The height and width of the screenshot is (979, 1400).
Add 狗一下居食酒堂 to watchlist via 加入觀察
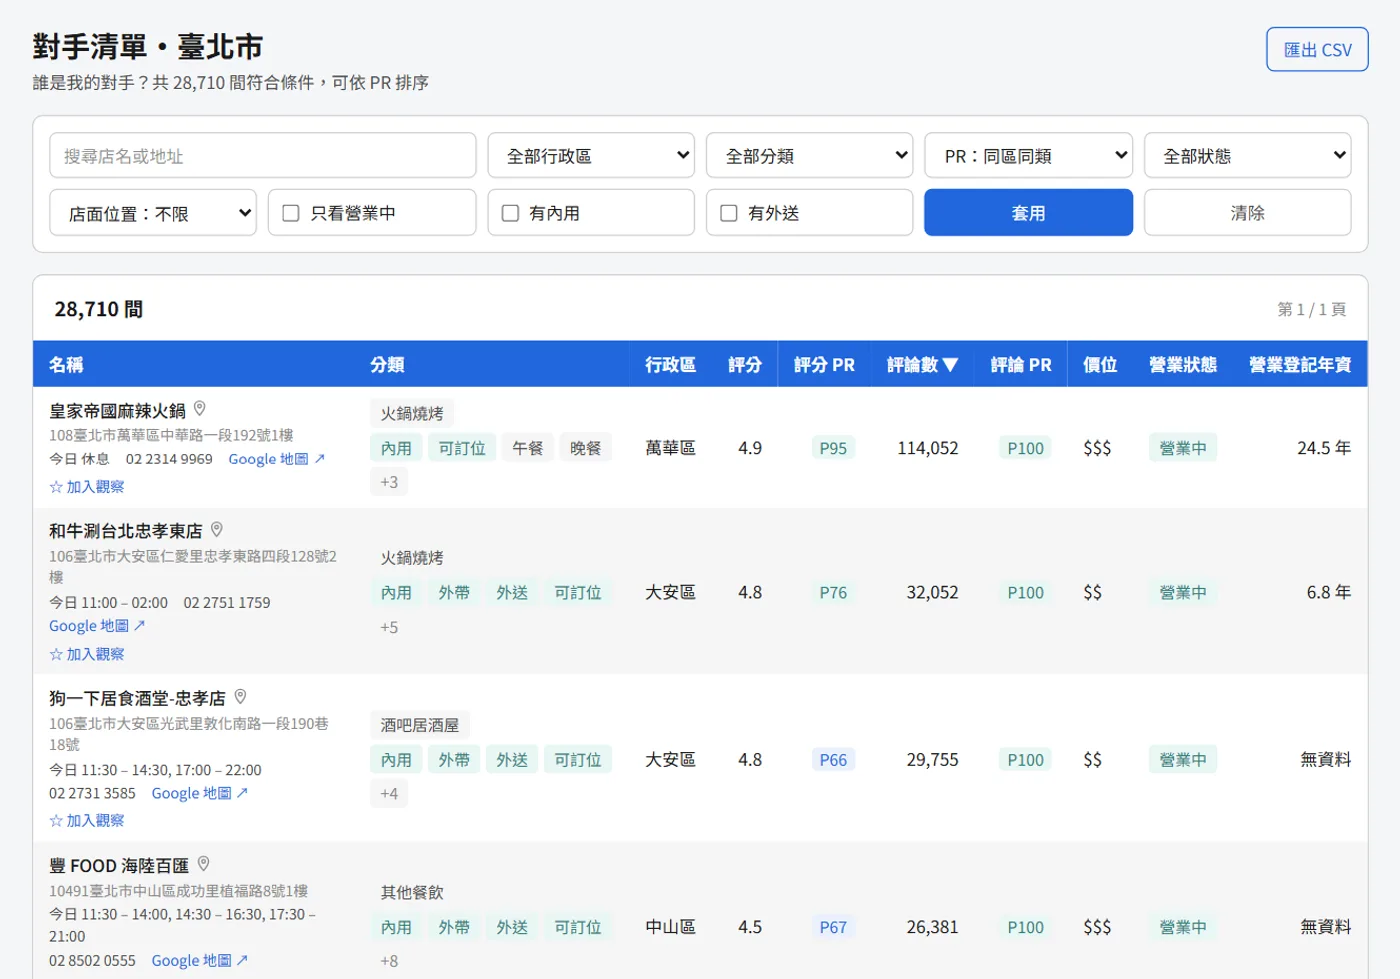click(x=87, y=820)
